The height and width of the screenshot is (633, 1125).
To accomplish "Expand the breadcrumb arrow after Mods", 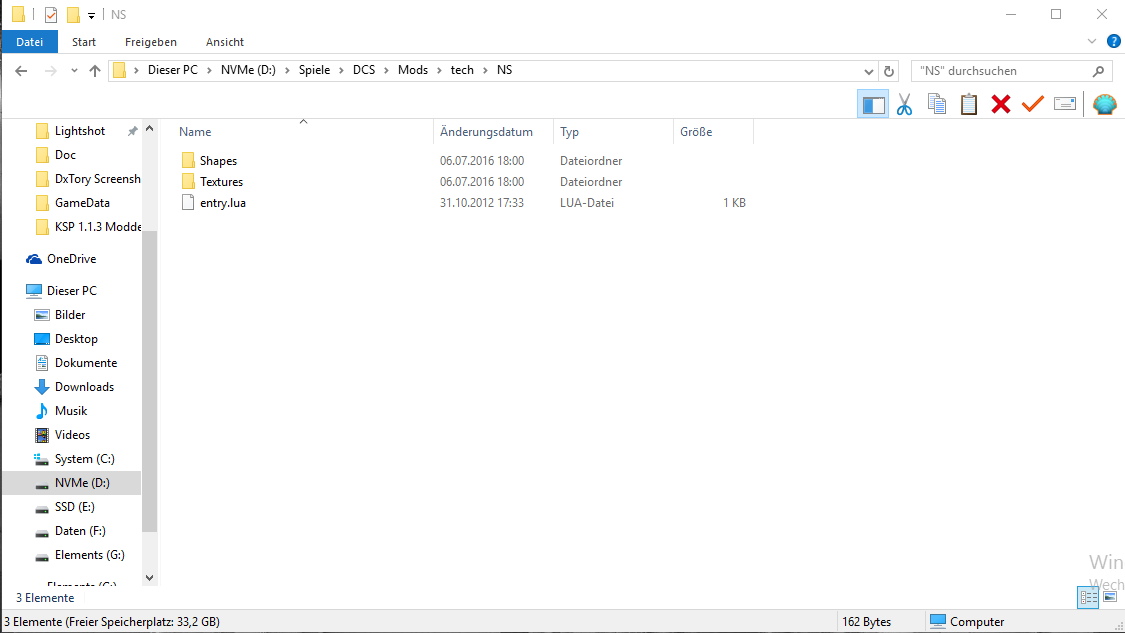I will [439, 70].
